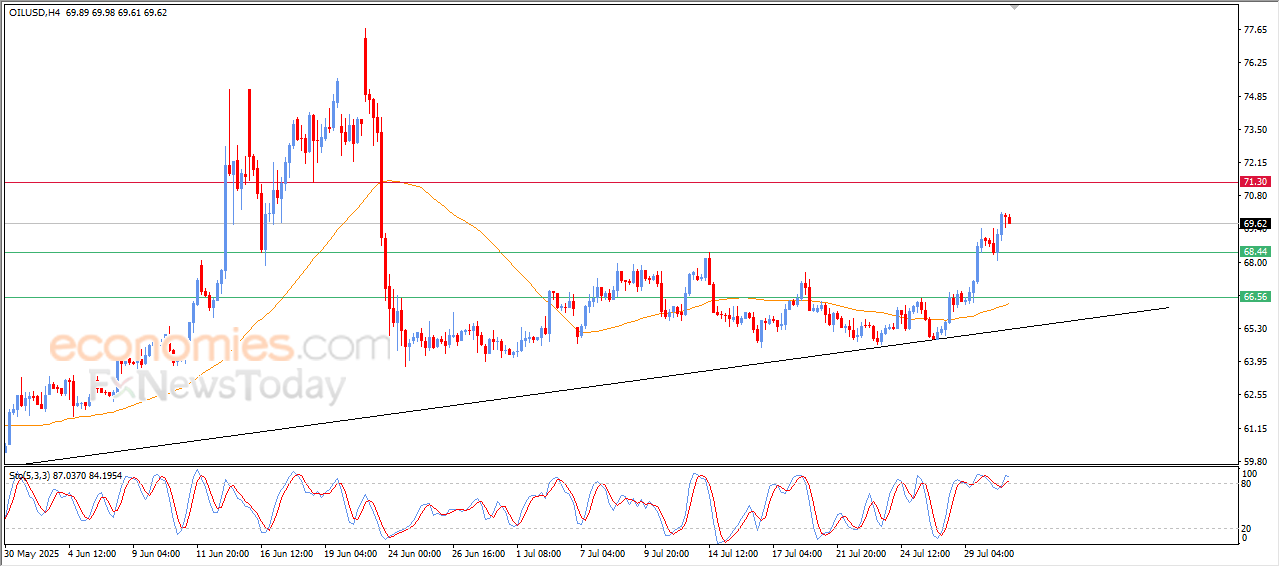Viewport: 1280px width, 567px height.
Task: Select the green horizontal line at 68.44
Action: click(620, 252)
